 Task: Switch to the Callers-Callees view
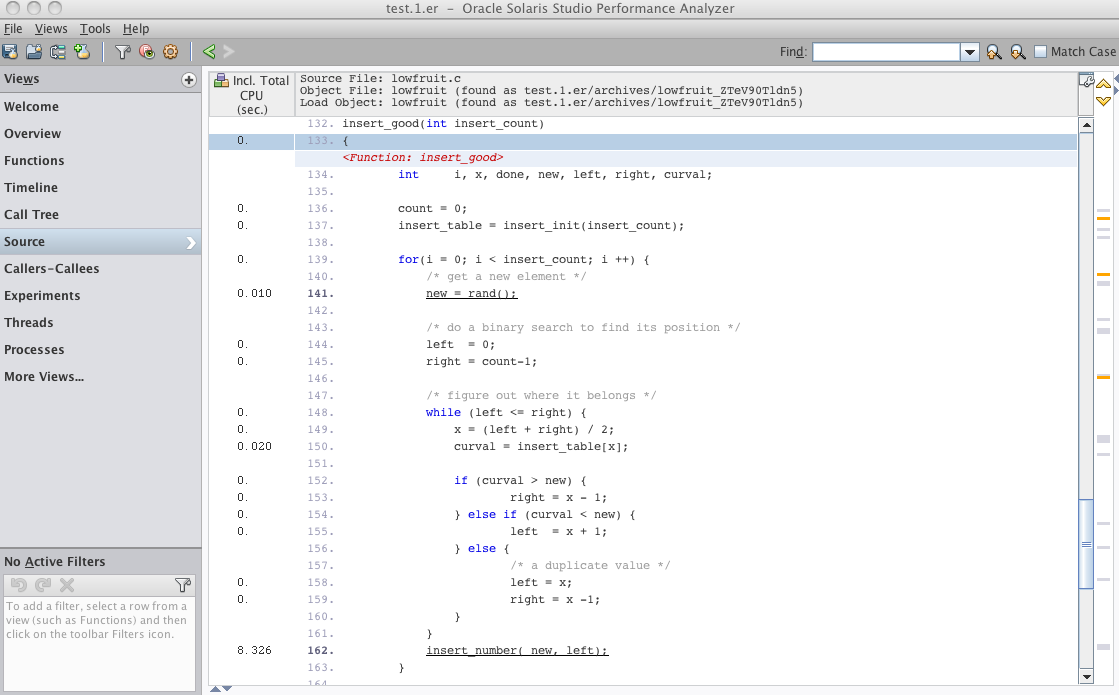pos(100,269)
